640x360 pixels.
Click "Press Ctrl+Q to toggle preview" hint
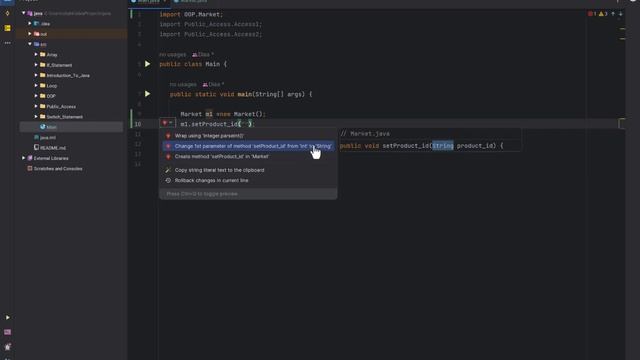(202, 194)
